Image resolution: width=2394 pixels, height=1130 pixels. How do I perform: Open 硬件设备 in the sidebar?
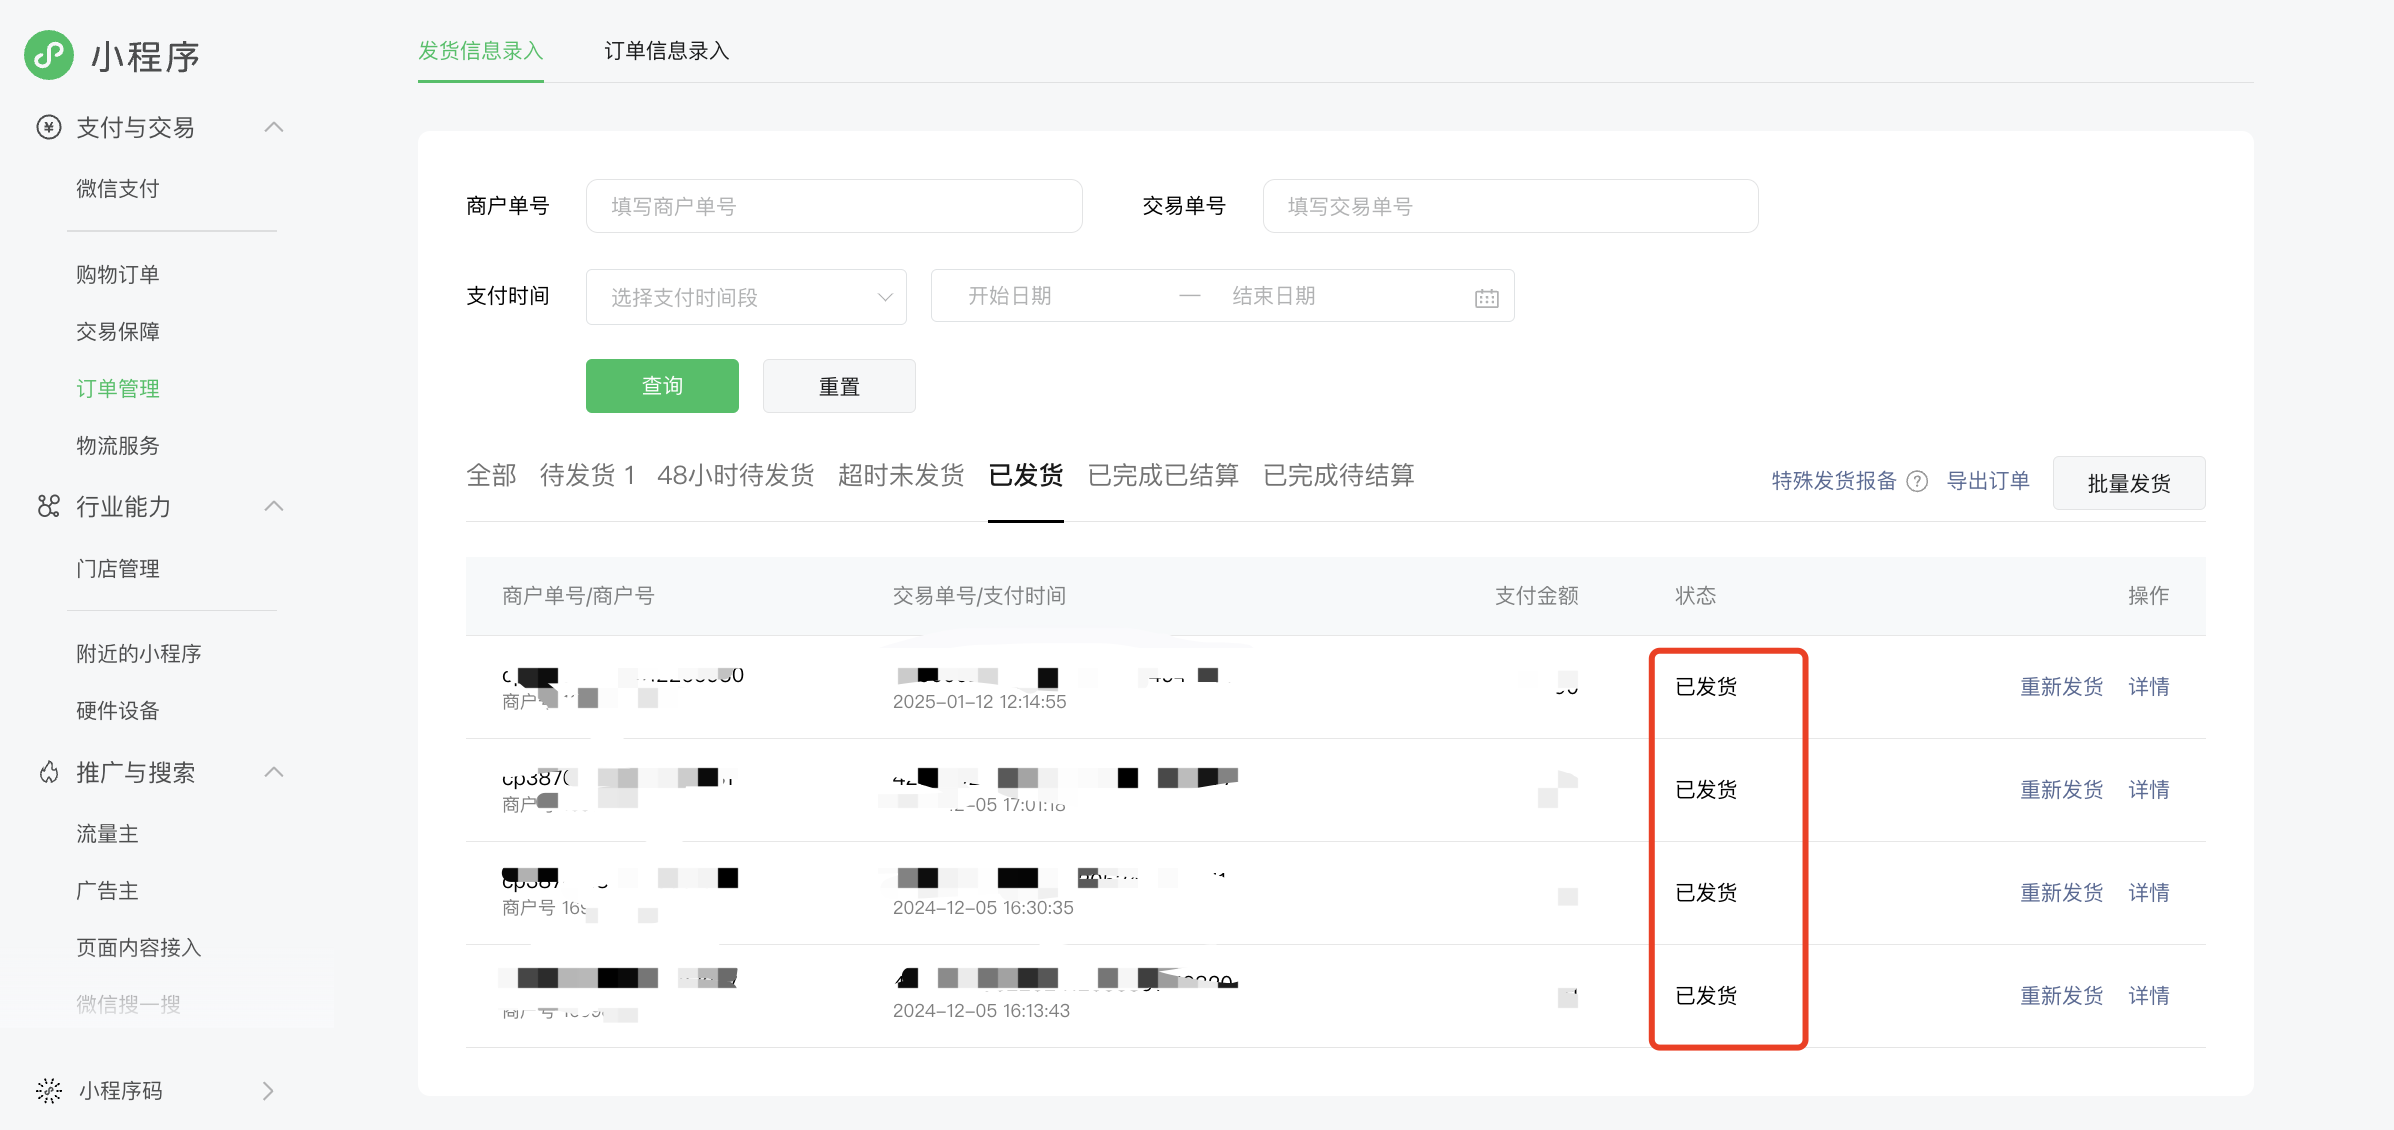118,710
